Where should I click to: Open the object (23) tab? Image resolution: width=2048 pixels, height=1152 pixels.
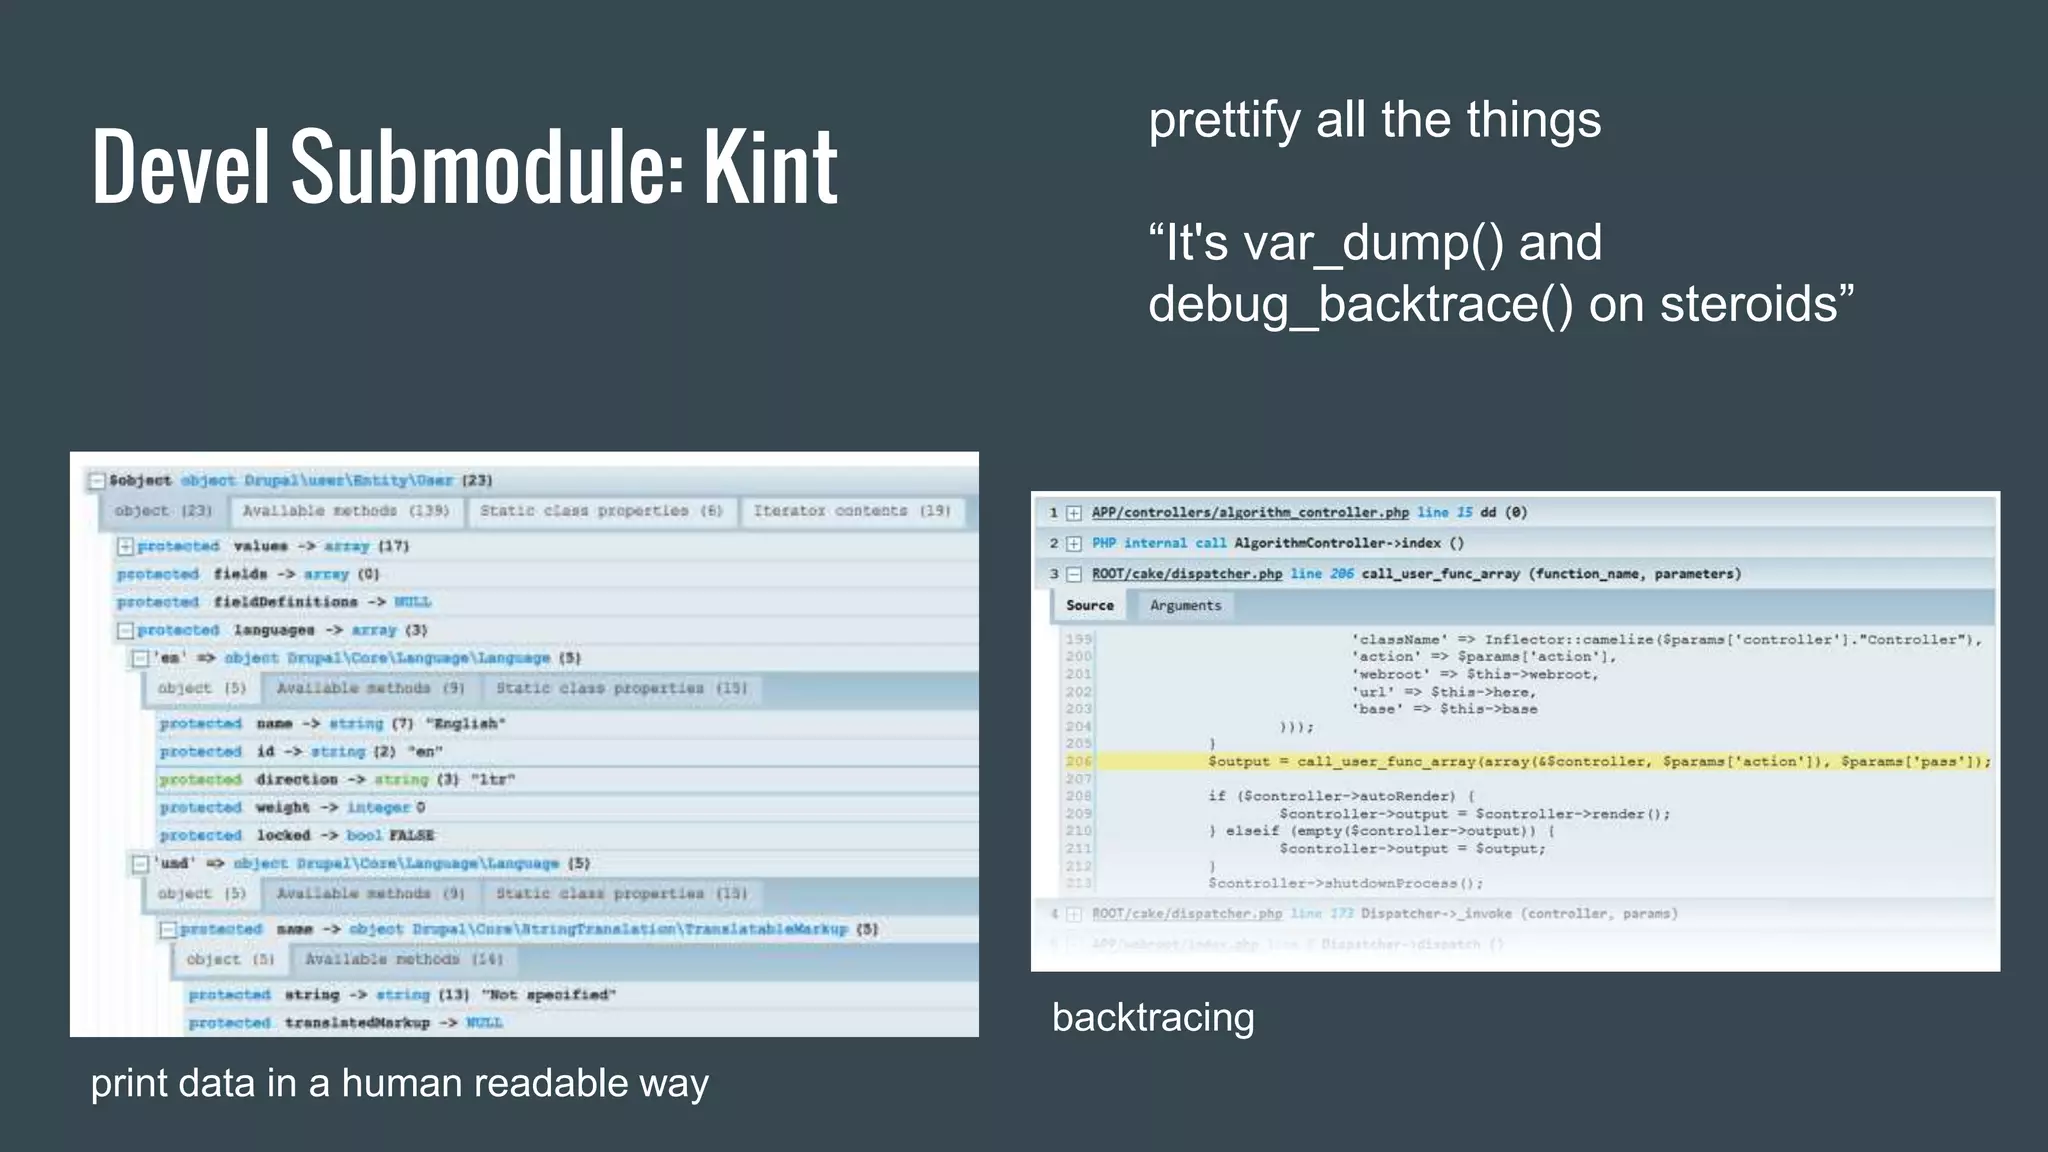[x=163, y=511]
